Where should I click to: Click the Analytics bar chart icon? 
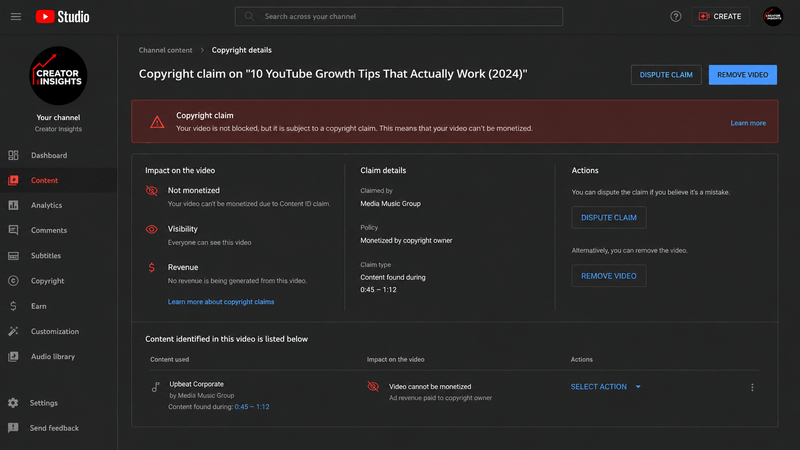[x=13, y=205]
